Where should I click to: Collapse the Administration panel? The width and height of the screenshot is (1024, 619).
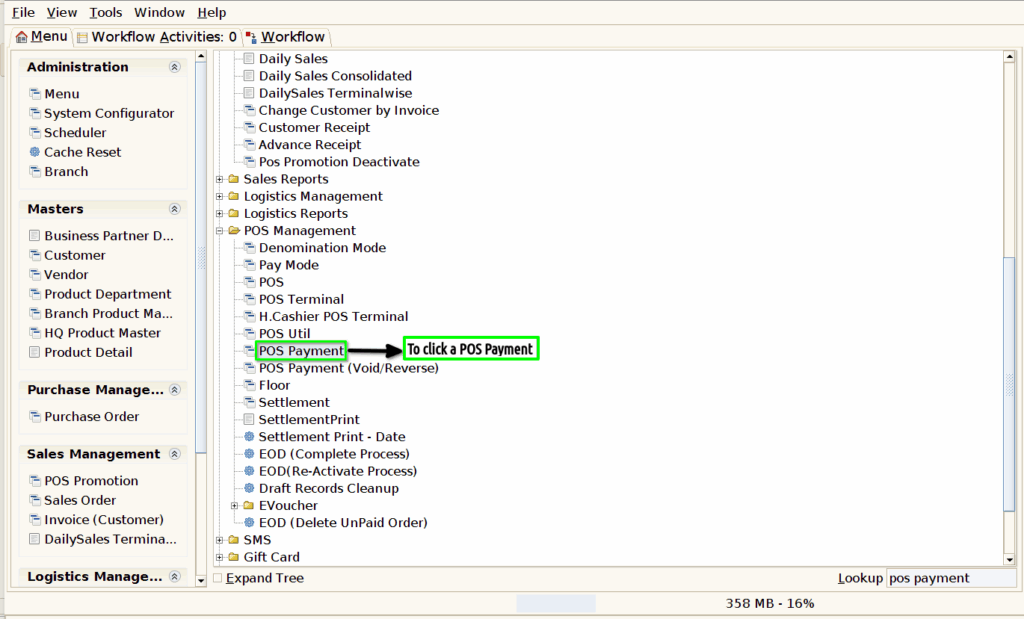click(174, 67)
